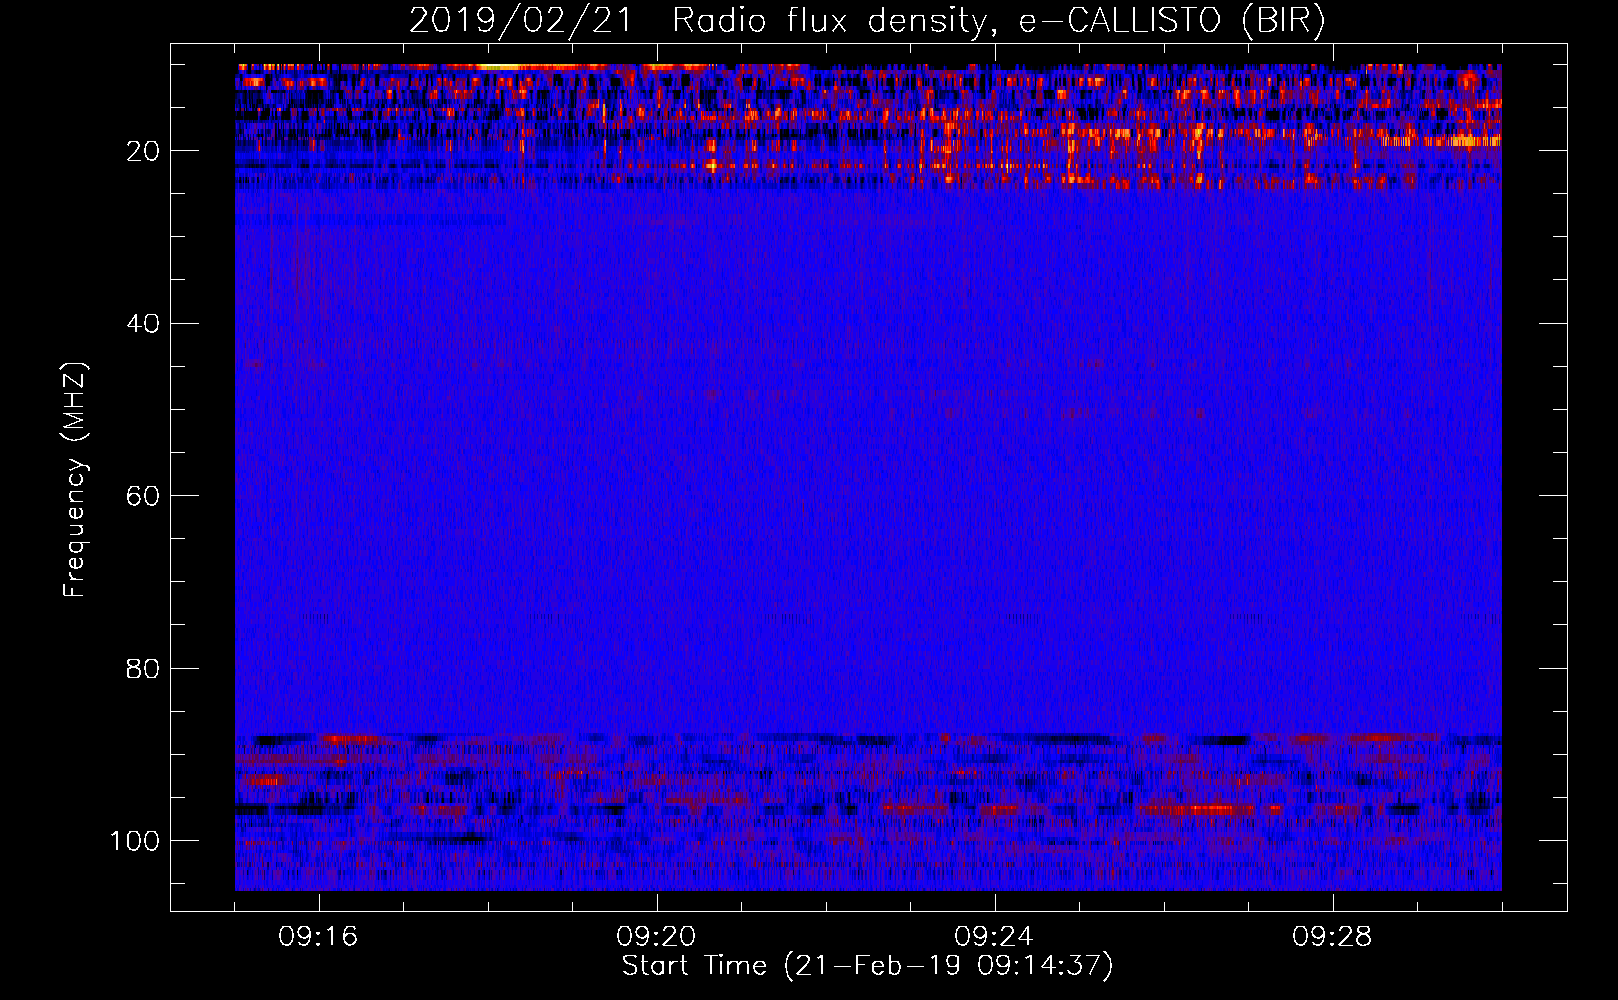
Task: Click the "Start Time (21-Feb-19 09:14:37)" label
Action: coord(867,966)
